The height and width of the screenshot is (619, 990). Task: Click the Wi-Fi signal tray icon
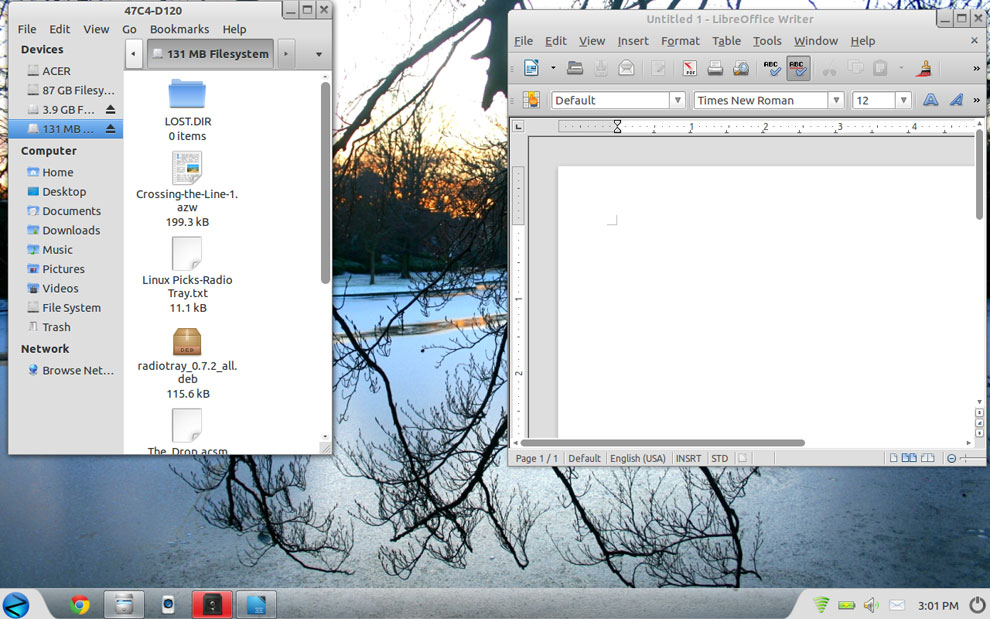[821, 605]
